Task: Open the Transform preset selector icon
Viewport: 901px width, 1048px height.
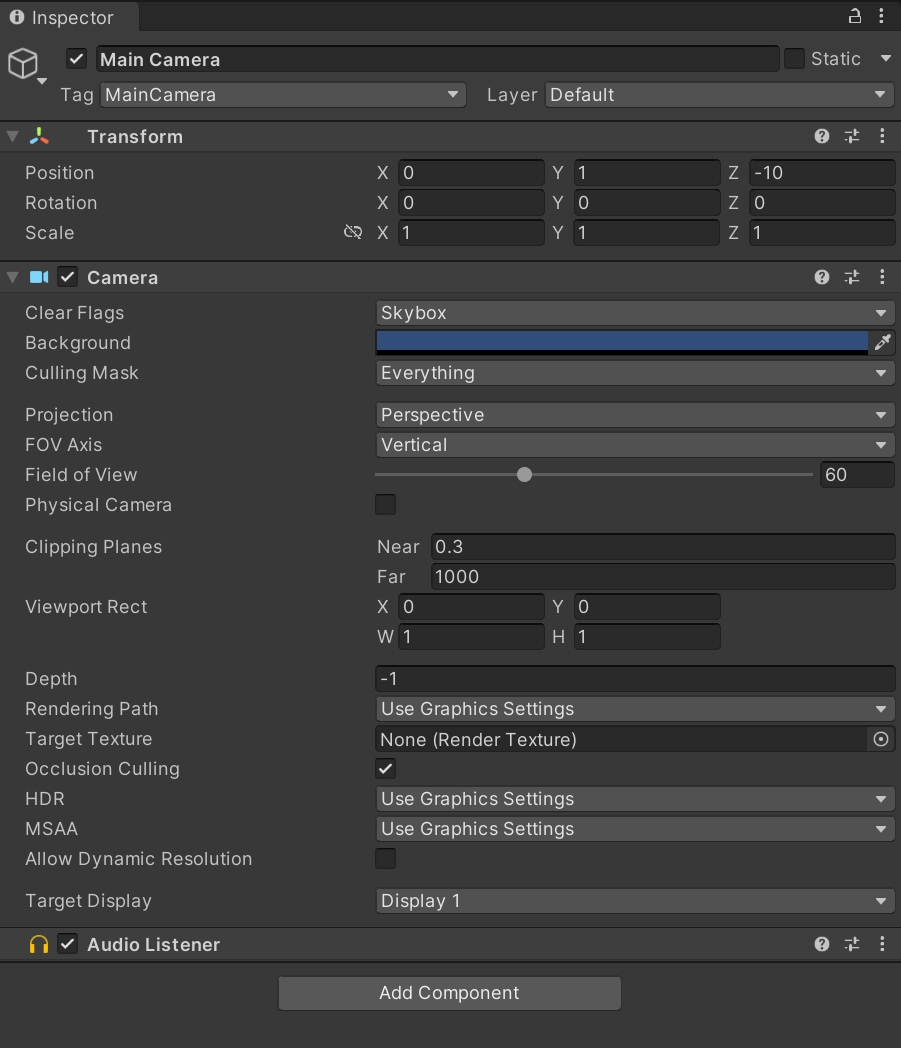Action: [x=852, y=136]
